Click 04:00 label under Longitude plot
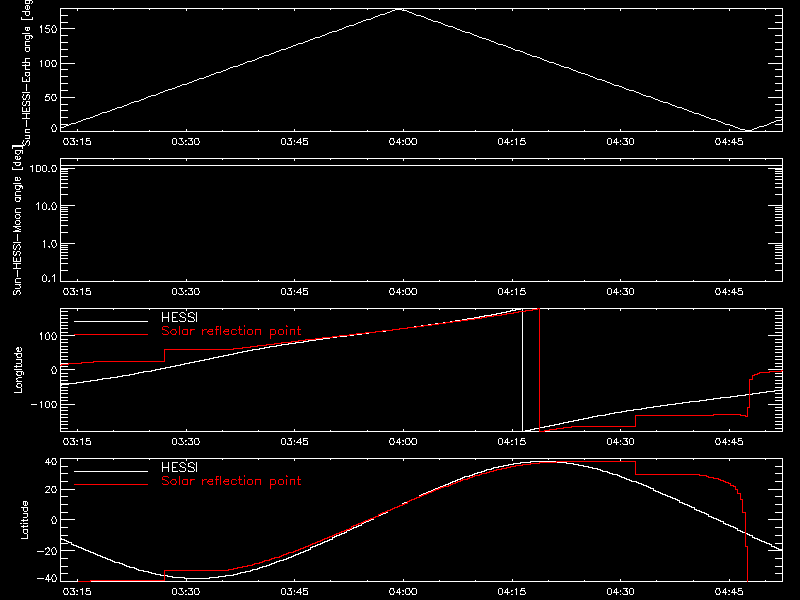The image size is (800, 600). pyautogui.click(x=403, y=441)
